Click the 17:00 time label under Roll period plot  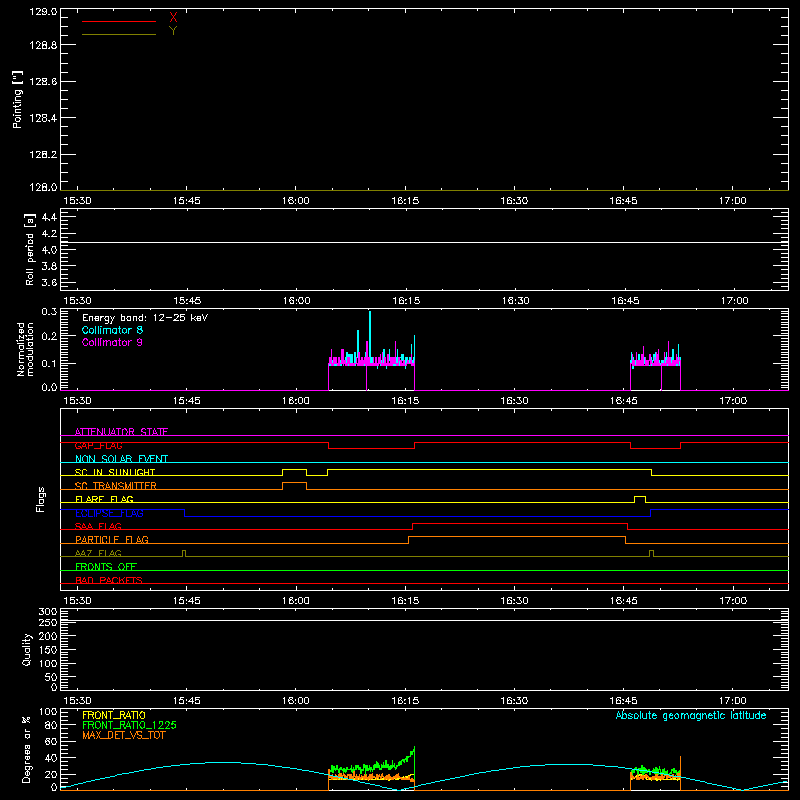point(735,301)
